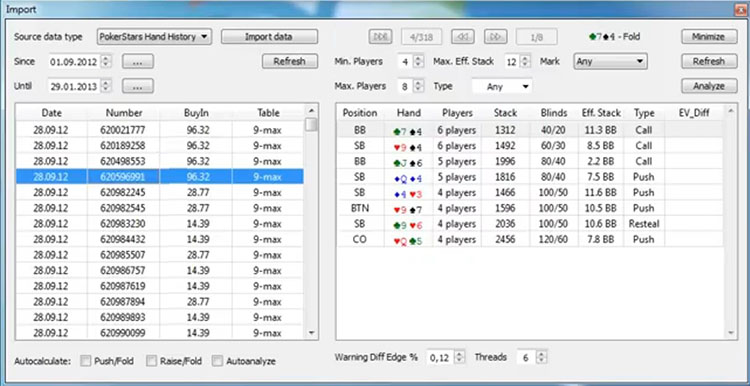Click the Analyze button
750x386 pixels.
click(x=709, y=86)
